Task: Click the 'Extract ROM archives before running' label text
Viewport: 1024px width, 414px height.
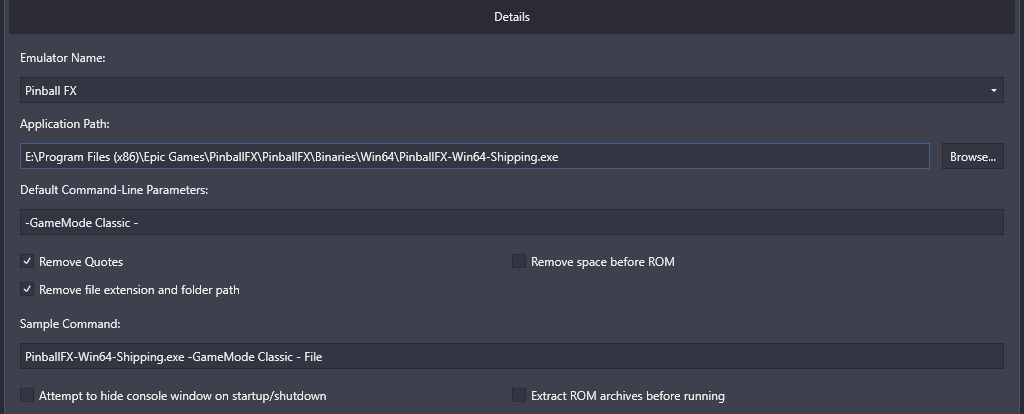Action: [628, 396]
